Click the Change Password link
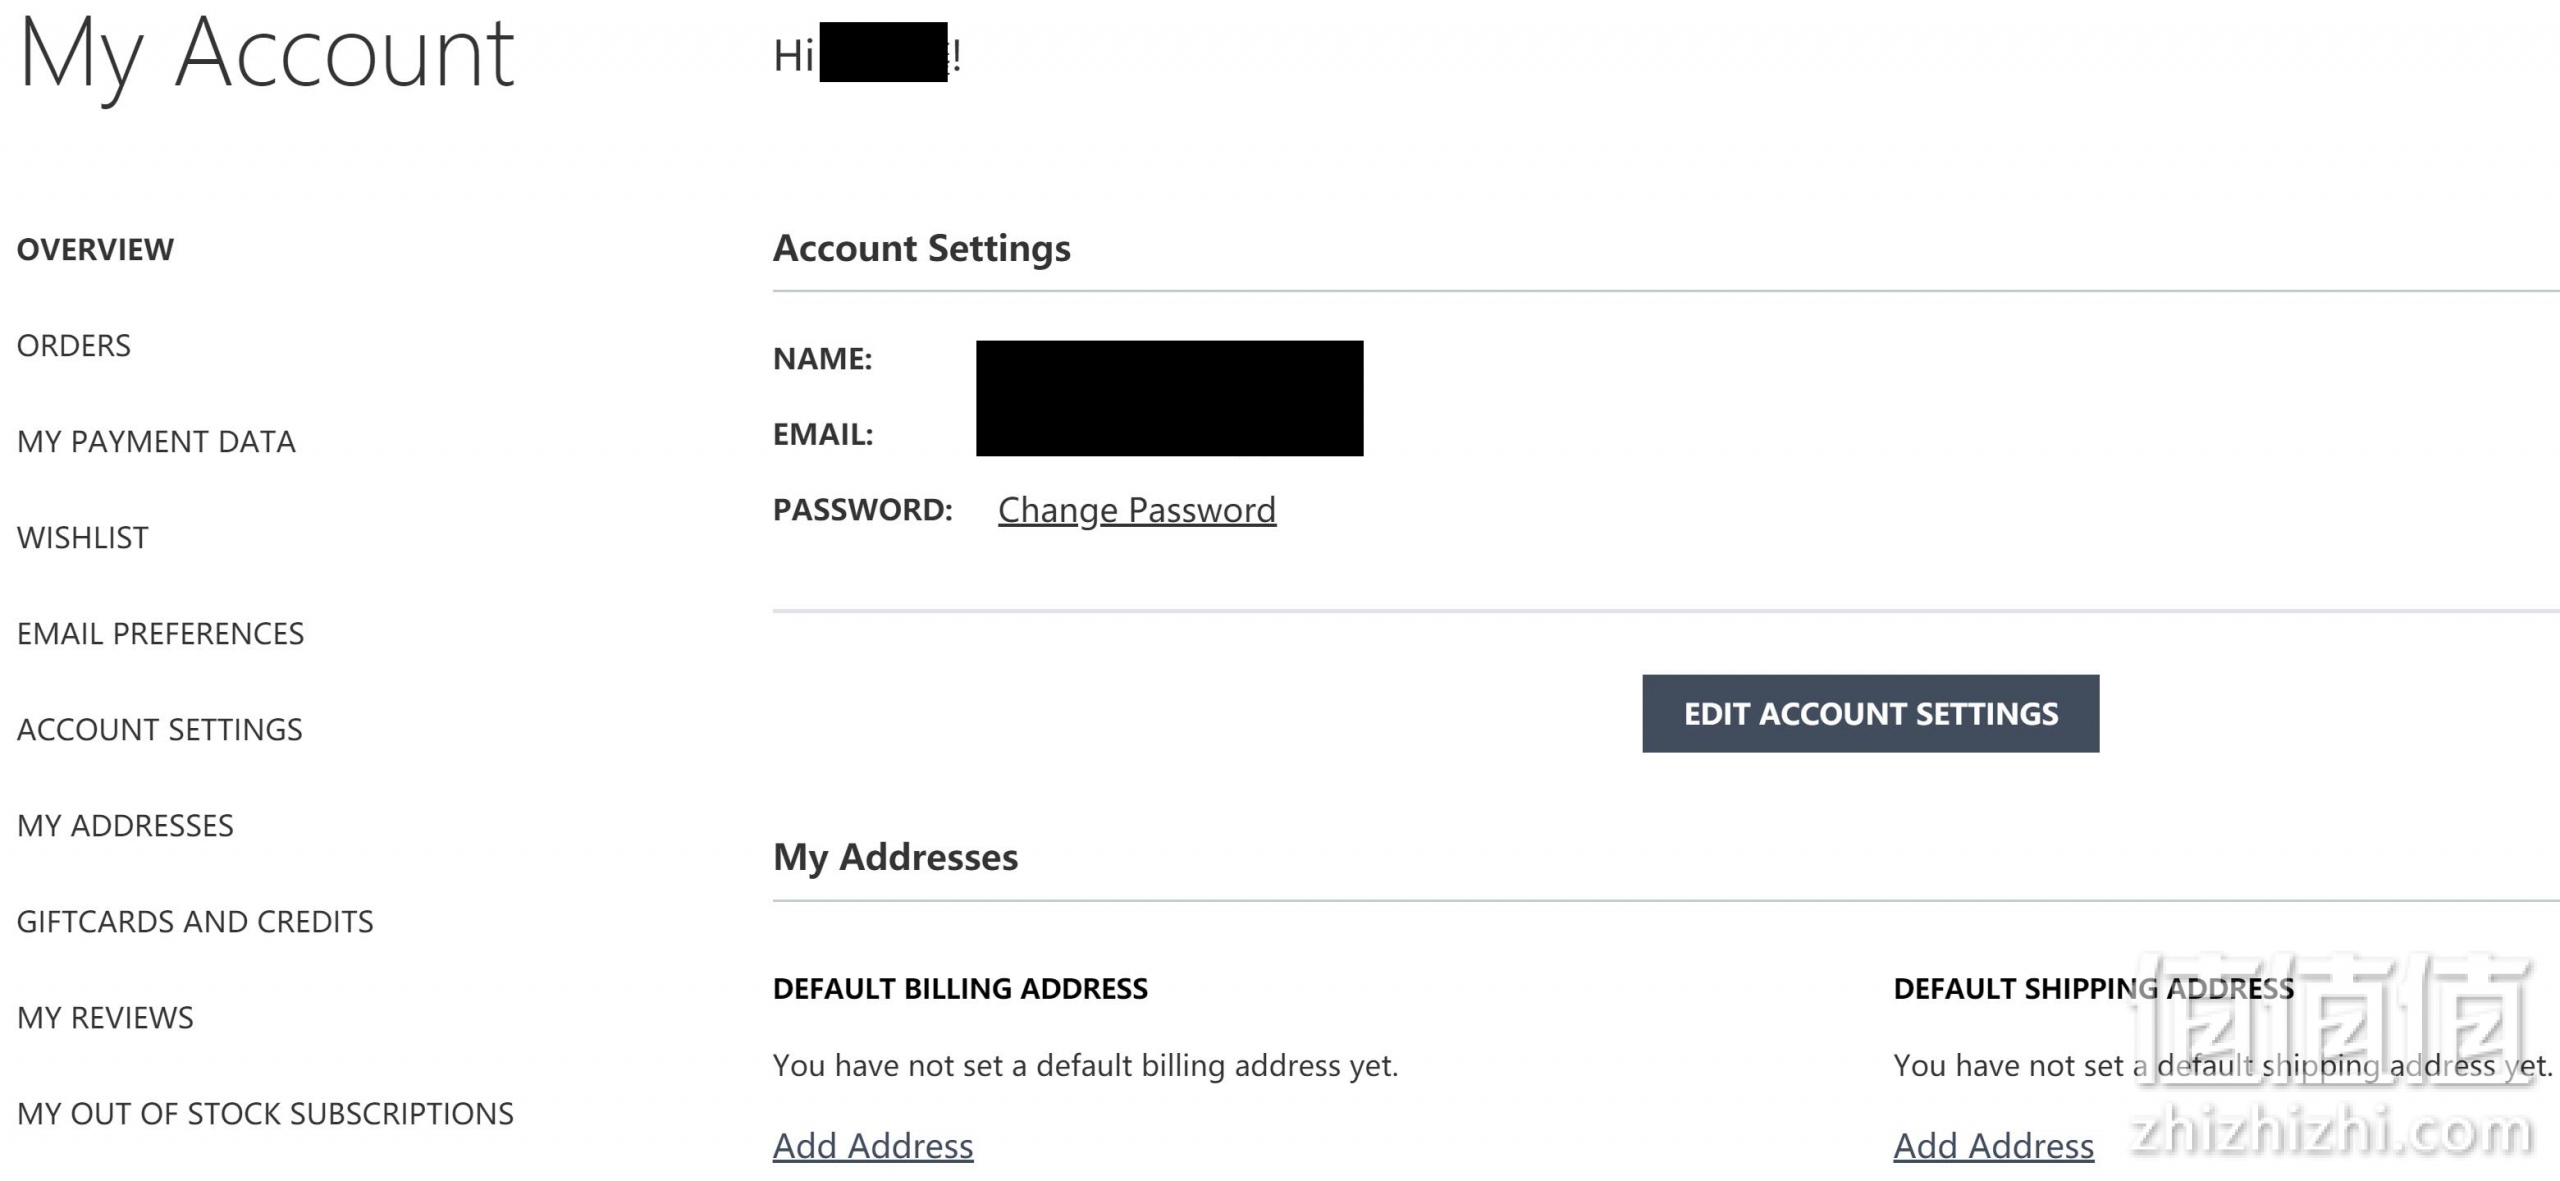The width and height of the screenshot is (2560, 1181). 1137,510
